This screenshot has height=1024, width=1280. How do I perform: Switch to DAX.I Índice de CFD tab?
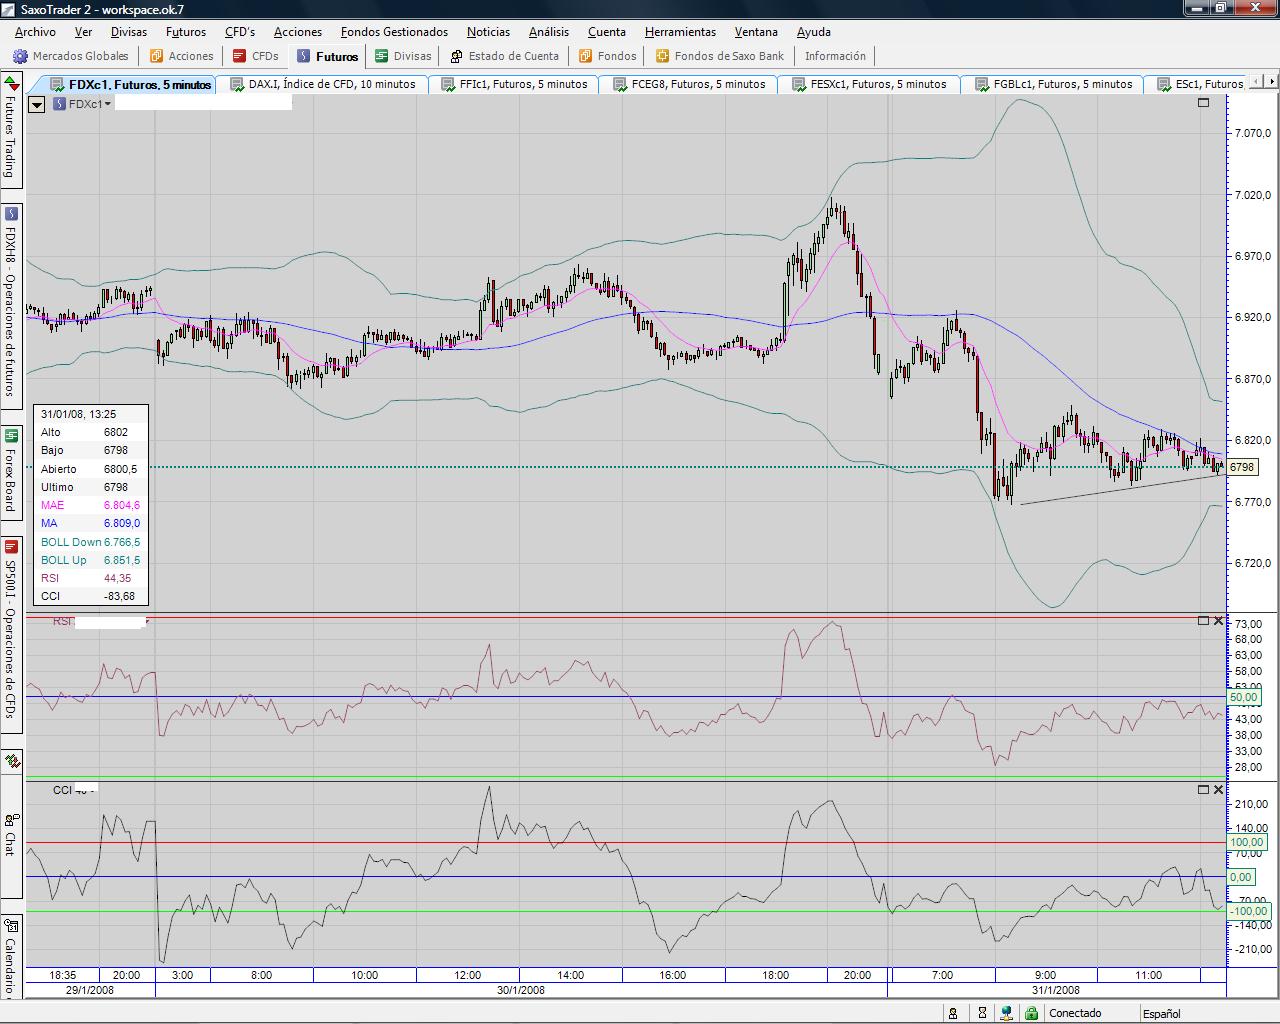pyautogui.click(x=330, y=84)
